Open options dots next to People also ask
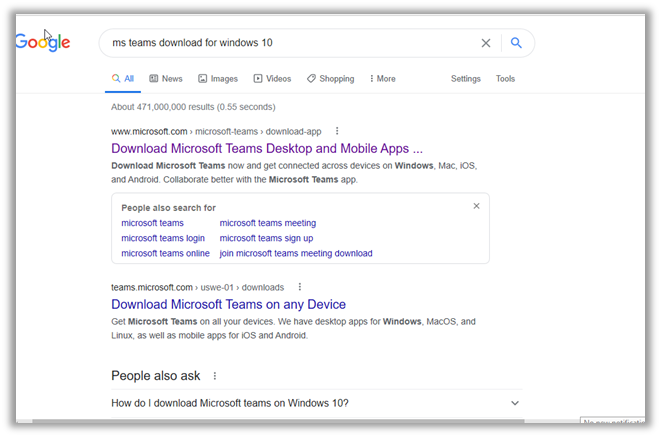This screenshot has height=437, width=661. pyautogui.click(x=215, y=376)
